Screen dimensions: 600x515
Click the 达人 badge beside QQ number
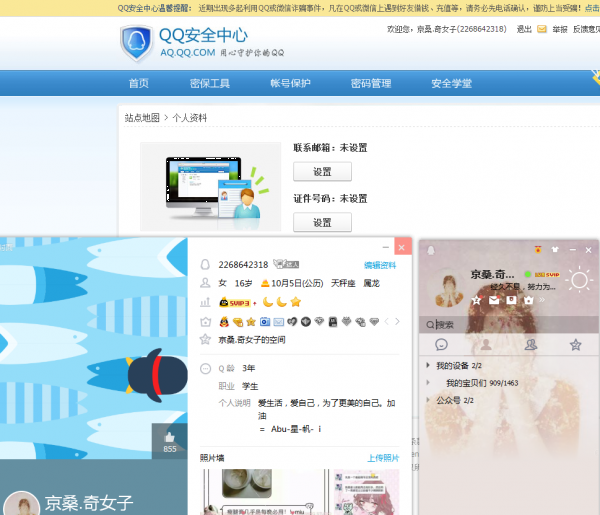coord(286,264)
